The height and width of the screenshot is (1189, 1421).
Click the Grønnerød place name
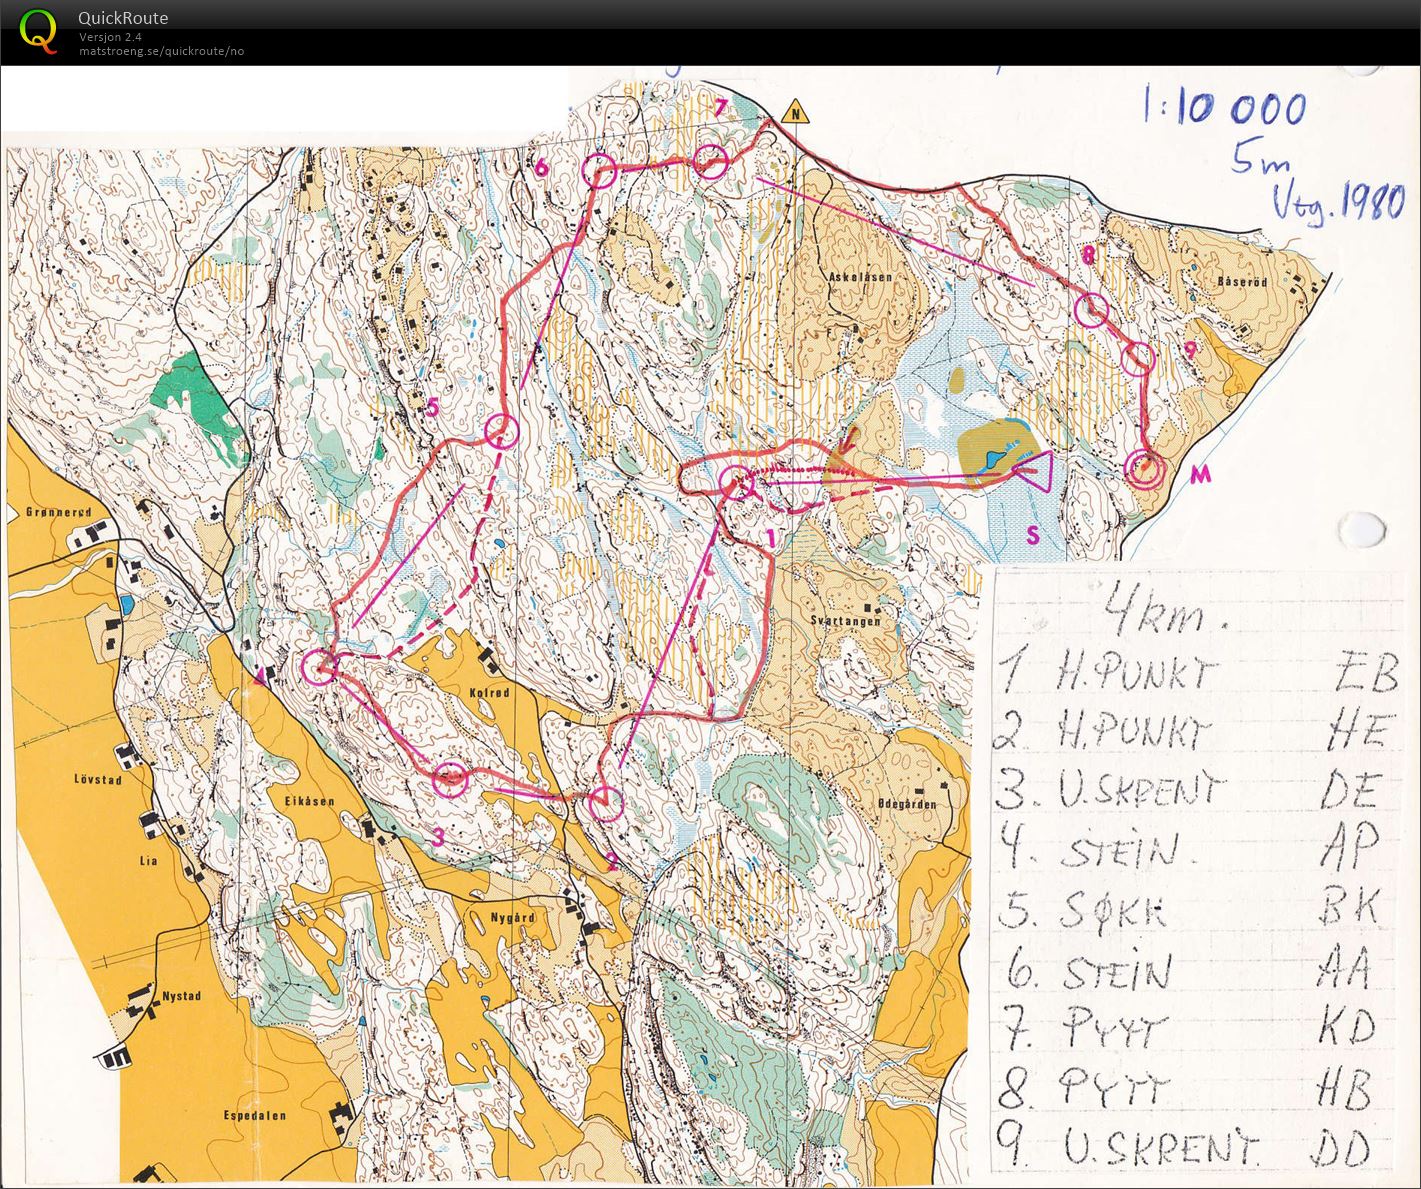click(57, 512)
